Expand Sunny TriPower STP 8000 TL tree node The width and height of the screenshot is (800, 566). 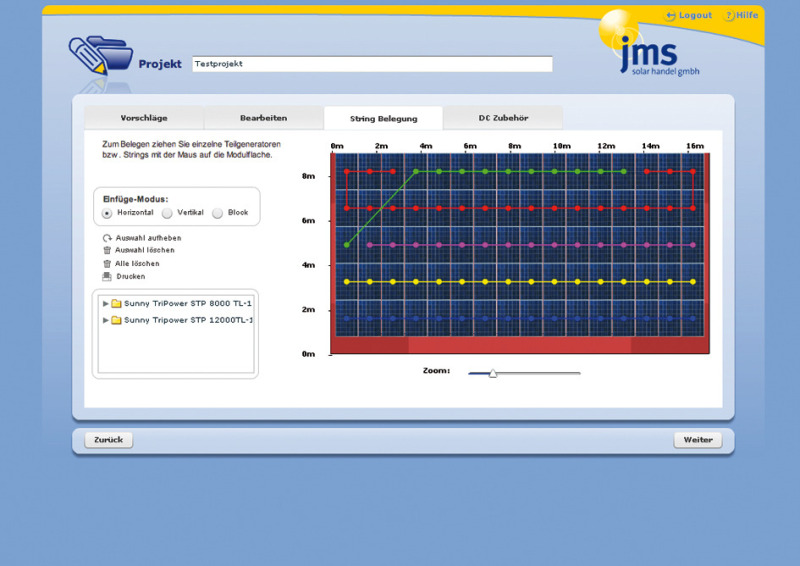(105, 304)
